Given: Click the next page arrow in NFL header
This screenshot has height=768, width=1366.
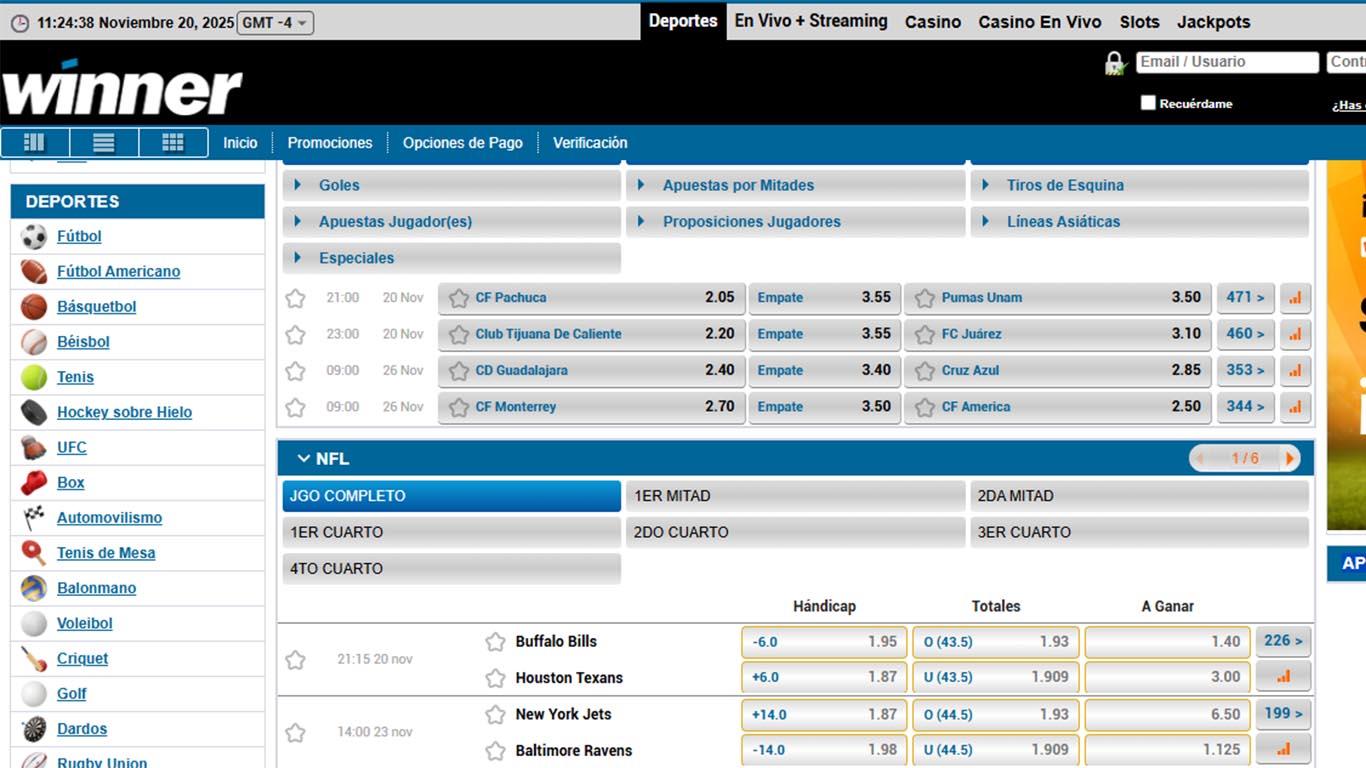Looking at the screenshot, I should tap(1290, 459).
